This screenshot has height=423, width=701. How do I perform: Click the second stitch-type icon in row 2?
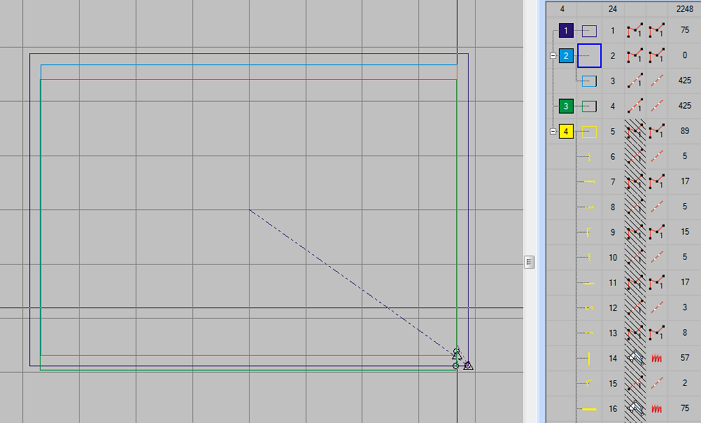(657, 55)
